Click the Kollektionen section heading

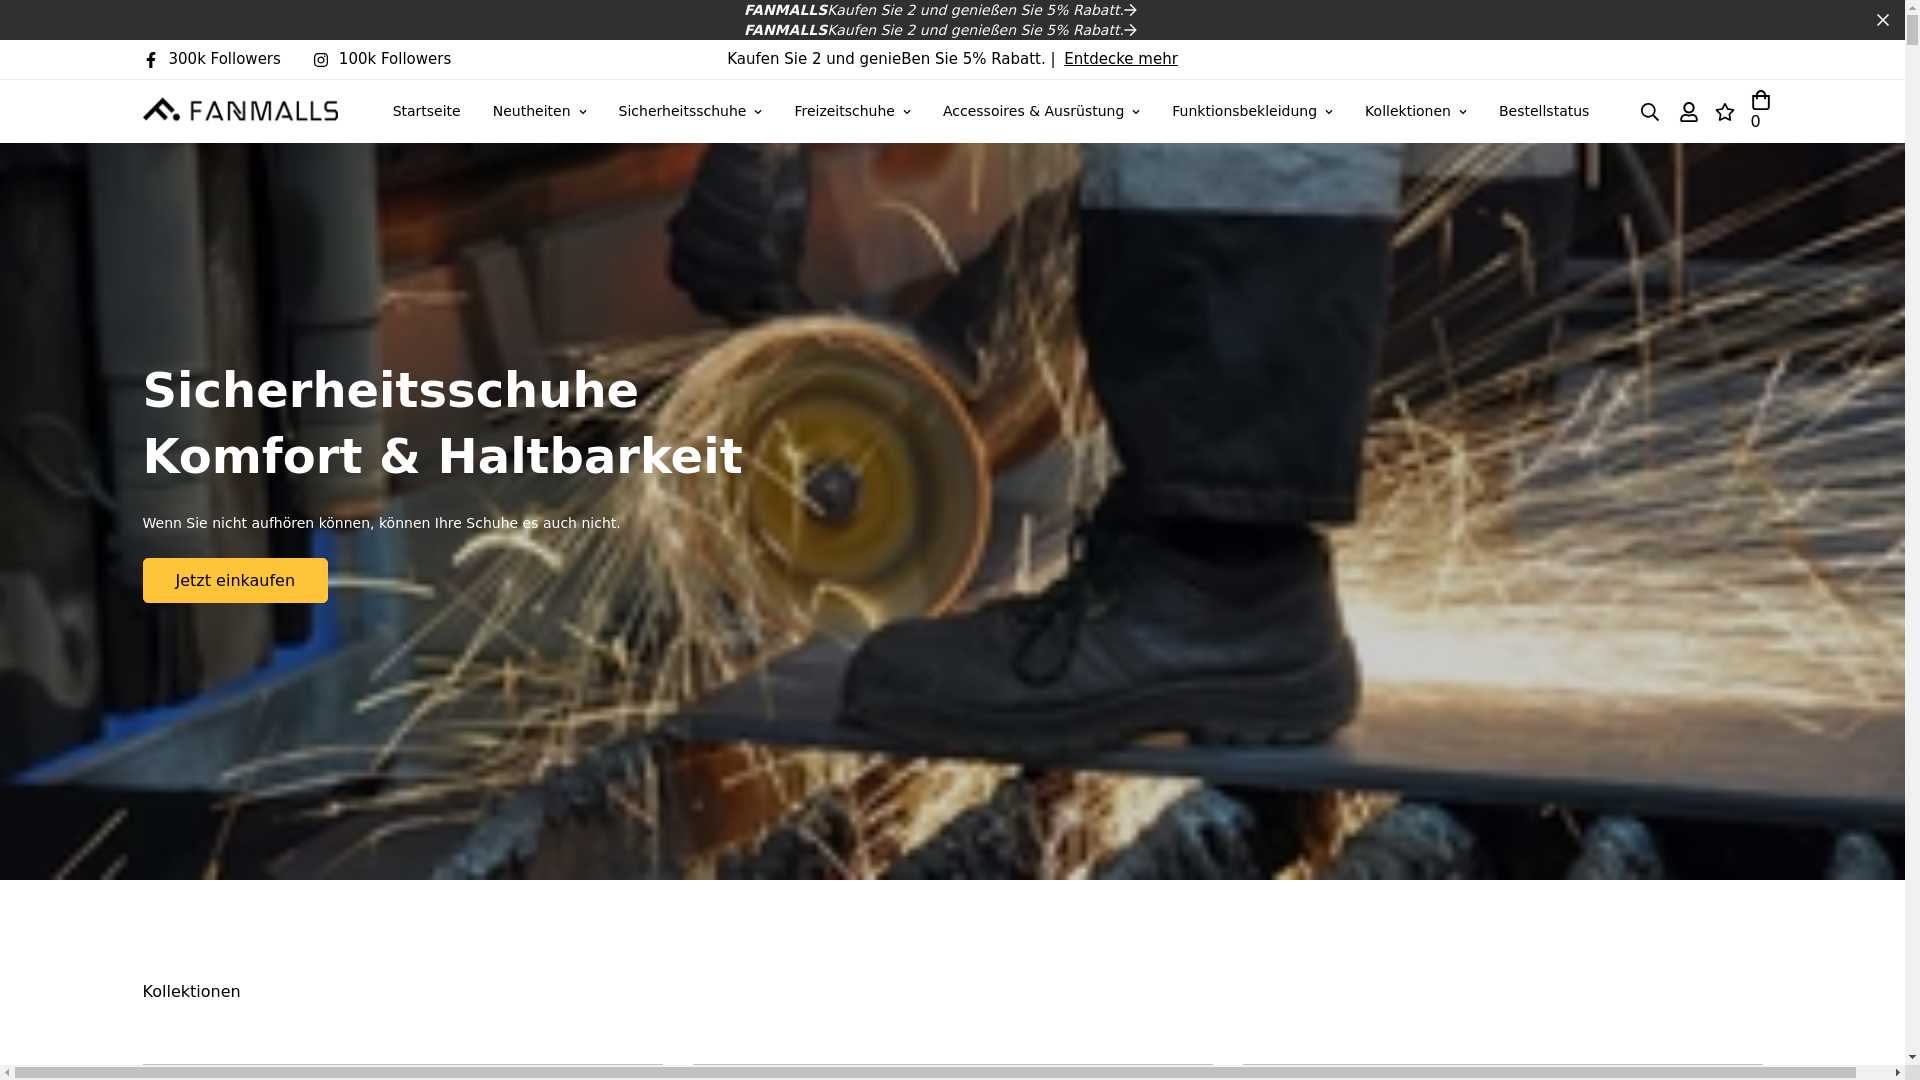pos(191,991)
